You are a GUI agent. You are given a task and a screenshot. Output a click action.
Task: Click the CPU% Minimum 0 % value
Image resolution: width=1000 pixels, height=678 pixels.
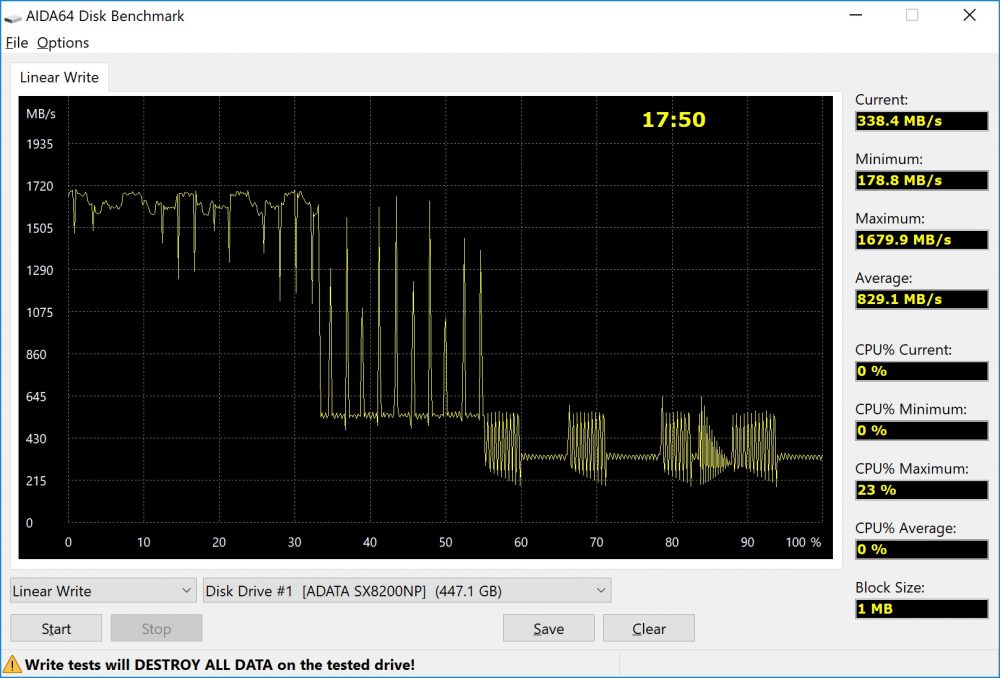point(922,431)
